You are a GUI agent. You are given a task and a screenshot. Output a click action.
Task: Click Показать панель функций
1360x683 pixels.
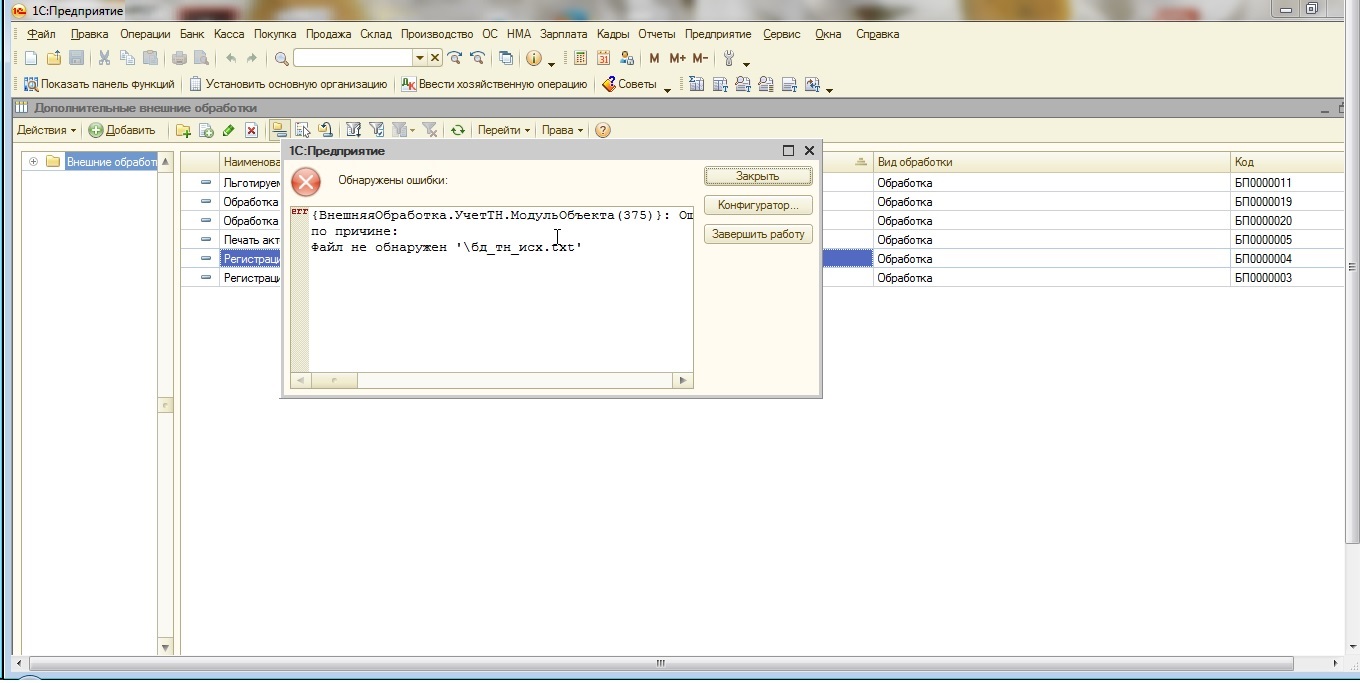click(98, 85)
